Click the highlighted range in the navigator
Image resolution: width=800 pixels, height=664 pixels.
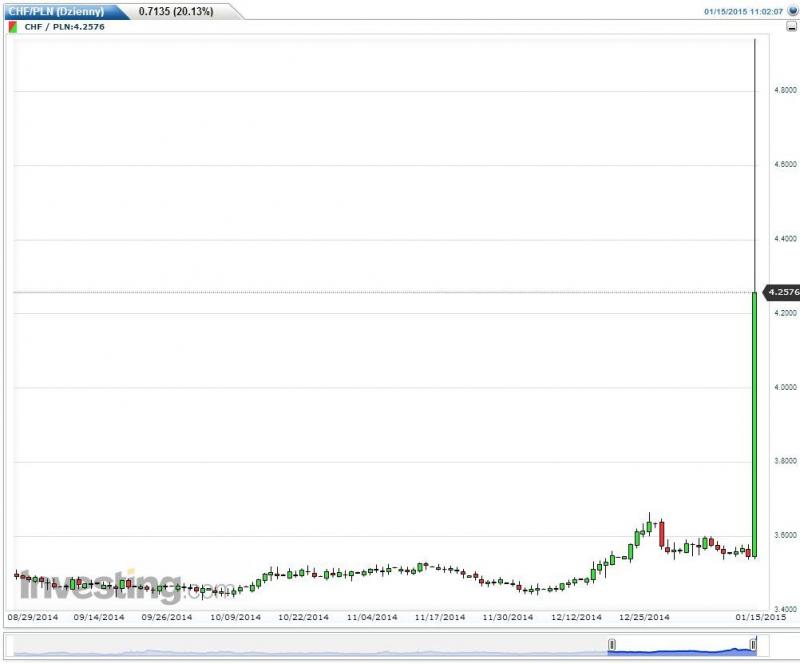(680, 647)
